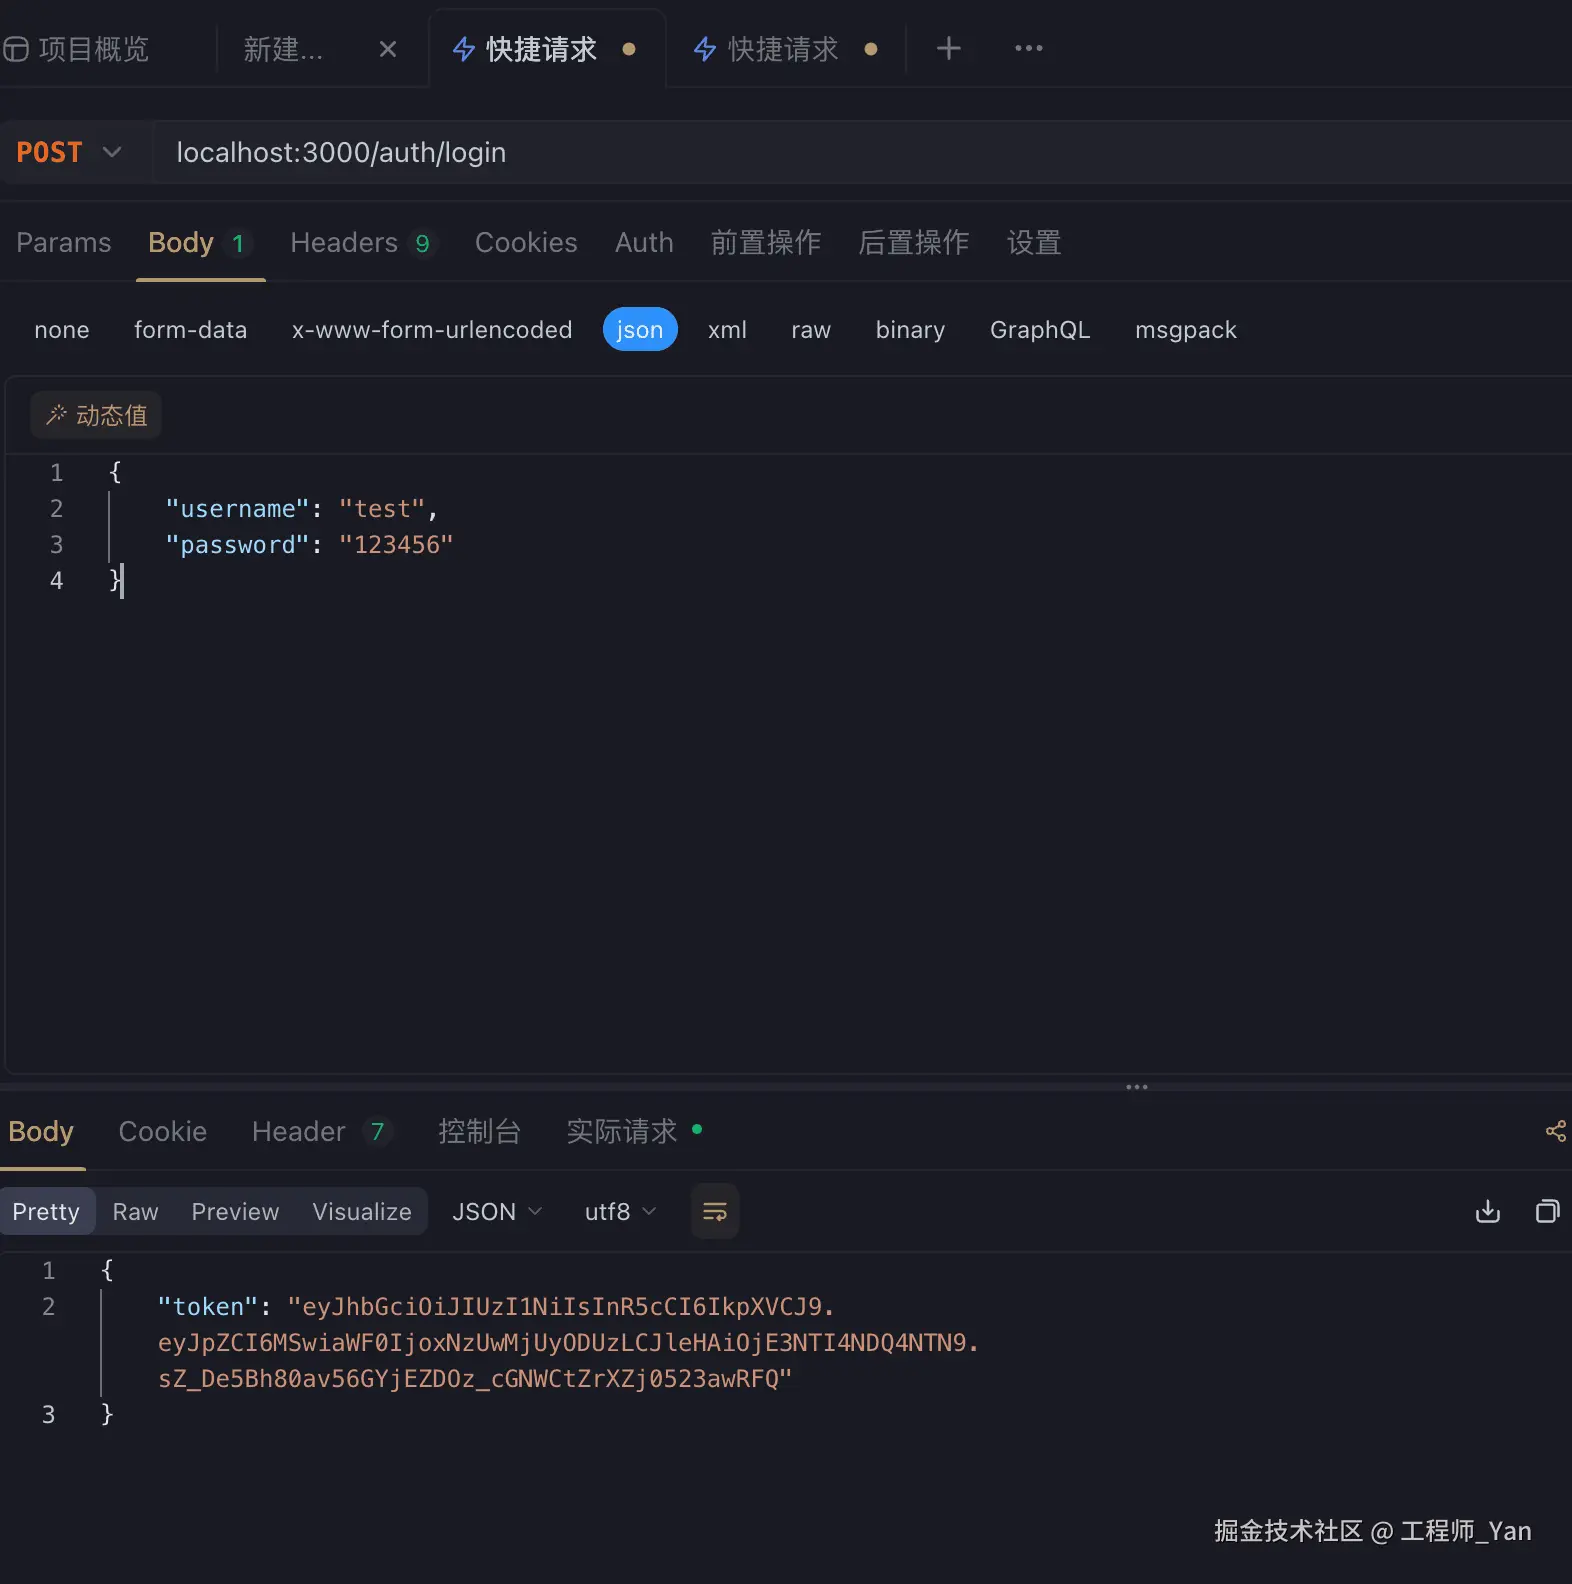Share the response with share icon
Image resolution: width=1572 pixels, height=1584 pixels.
(x=1555, y=1131)
